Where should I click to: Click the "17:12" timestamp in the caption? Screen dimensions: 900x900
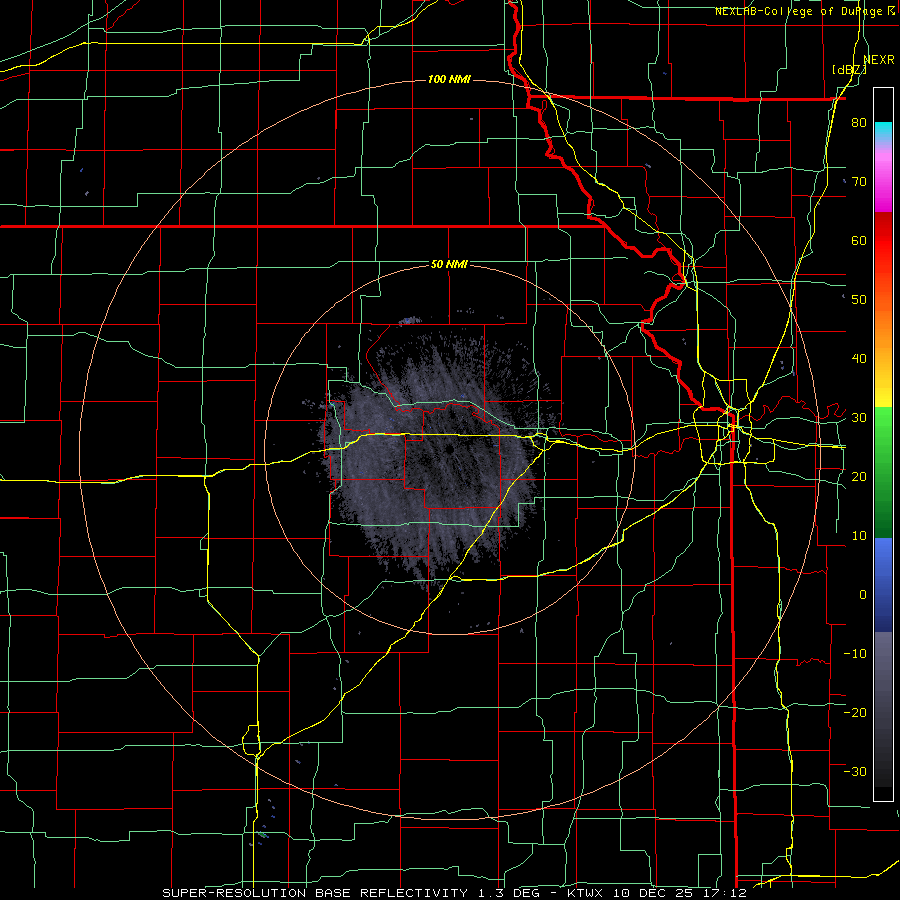point(726,893)
